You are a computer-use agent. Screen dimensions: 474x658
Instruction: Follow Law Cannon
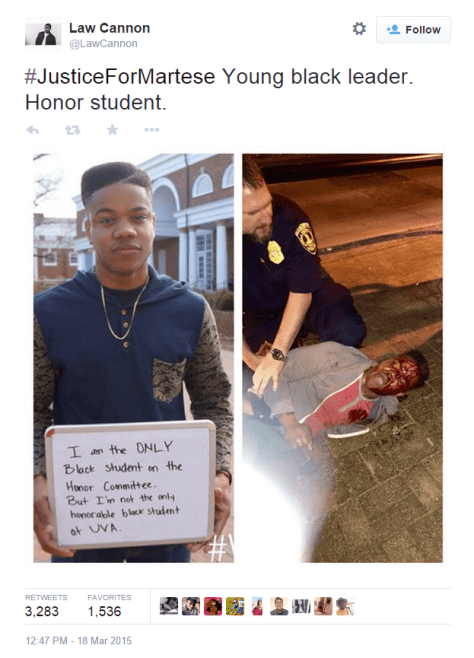pyautogui.click(x=413, y=30)
